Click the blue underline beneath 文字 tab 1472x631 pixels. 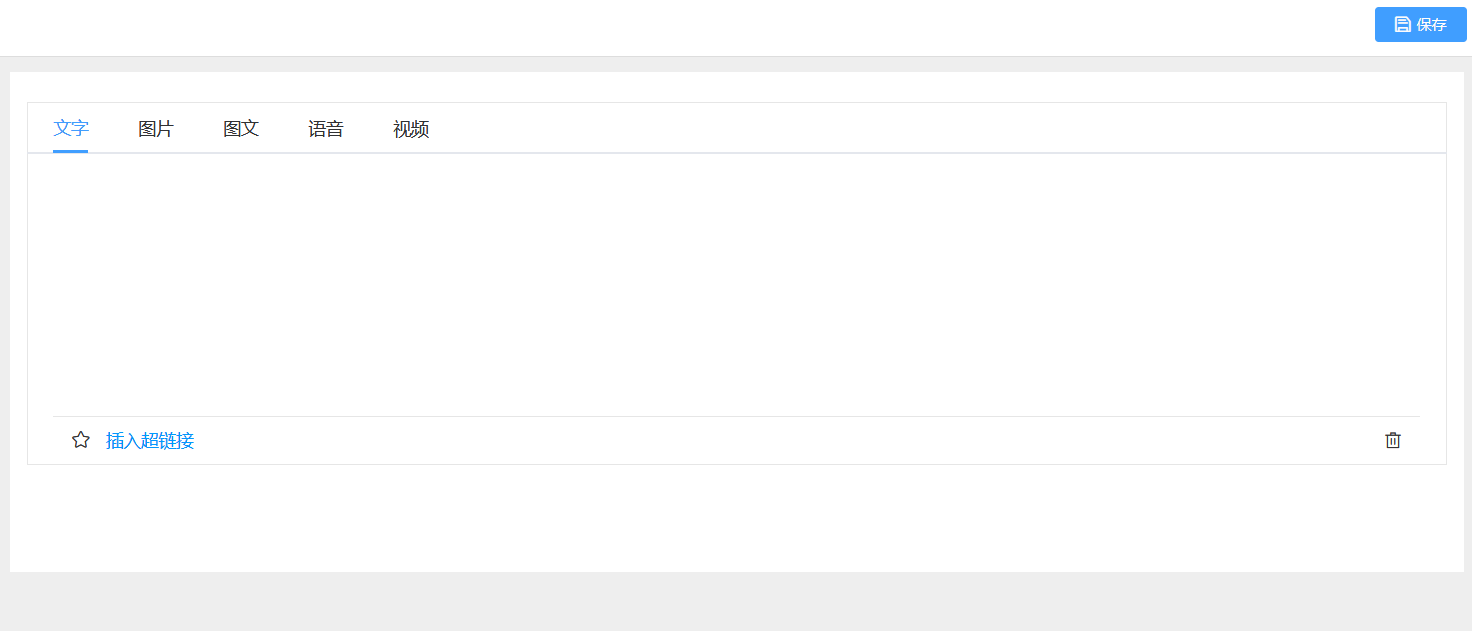click(71, 151)
